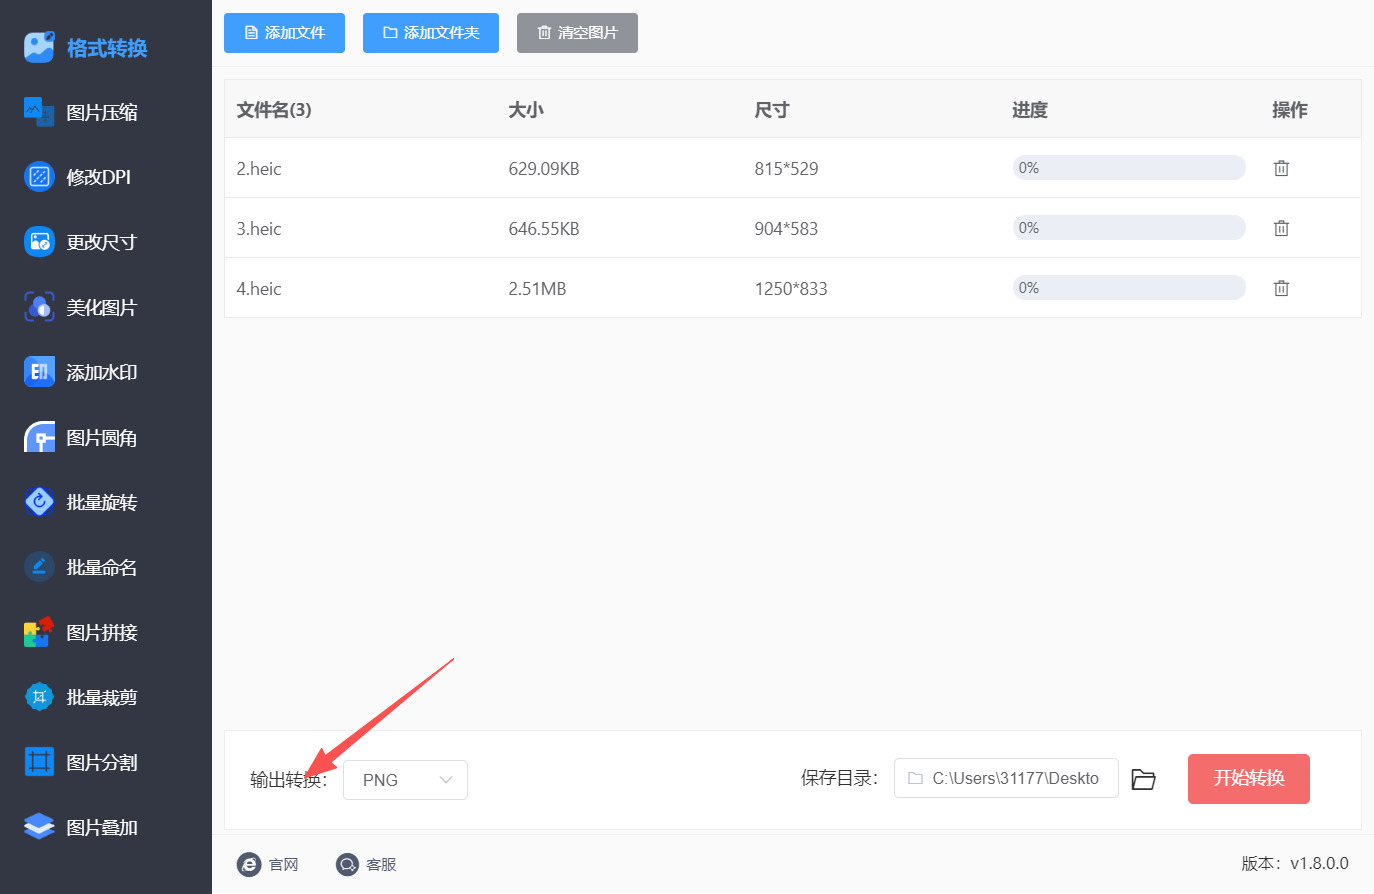Open the 修改DPI tool

(x=80, y=177)
